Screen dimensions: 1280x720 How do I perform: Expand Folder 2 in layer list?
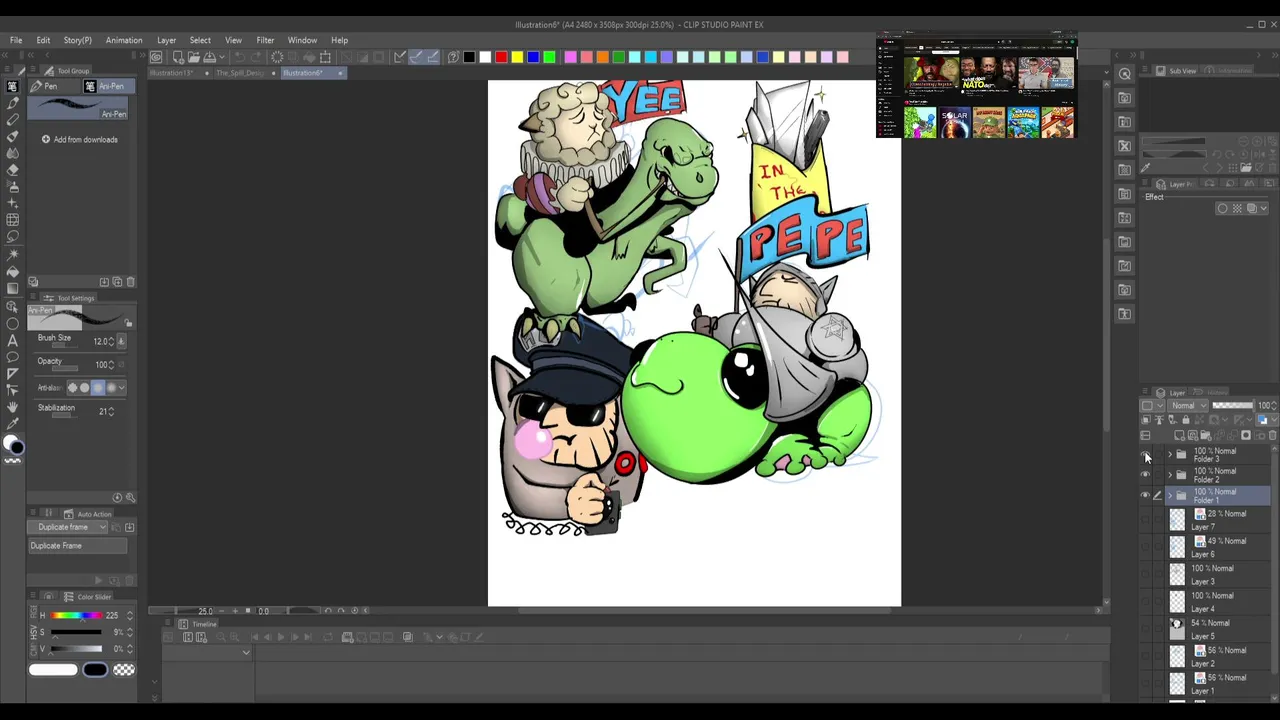tap(1170, 475)
